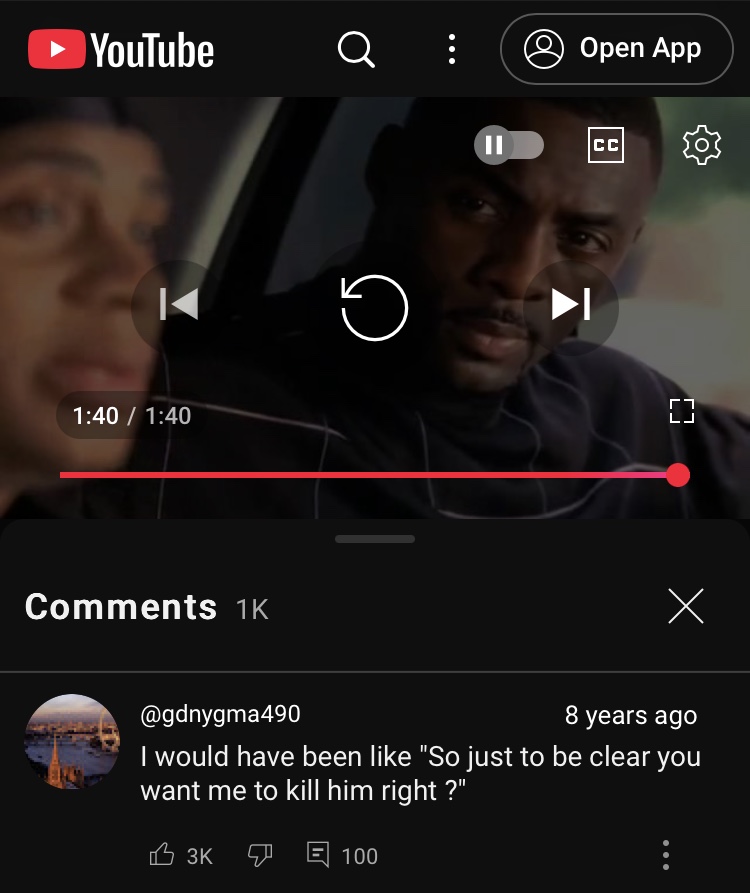
Task: Close the Comments panel
Action: pyautogui.click(x=686, y=606)
